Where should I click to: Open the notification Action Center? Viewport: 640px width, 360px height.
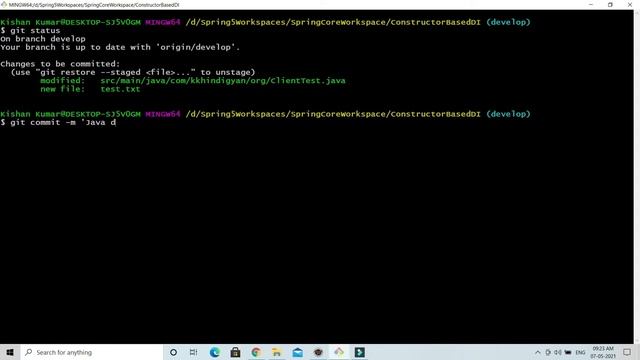[x=627, y=352]
